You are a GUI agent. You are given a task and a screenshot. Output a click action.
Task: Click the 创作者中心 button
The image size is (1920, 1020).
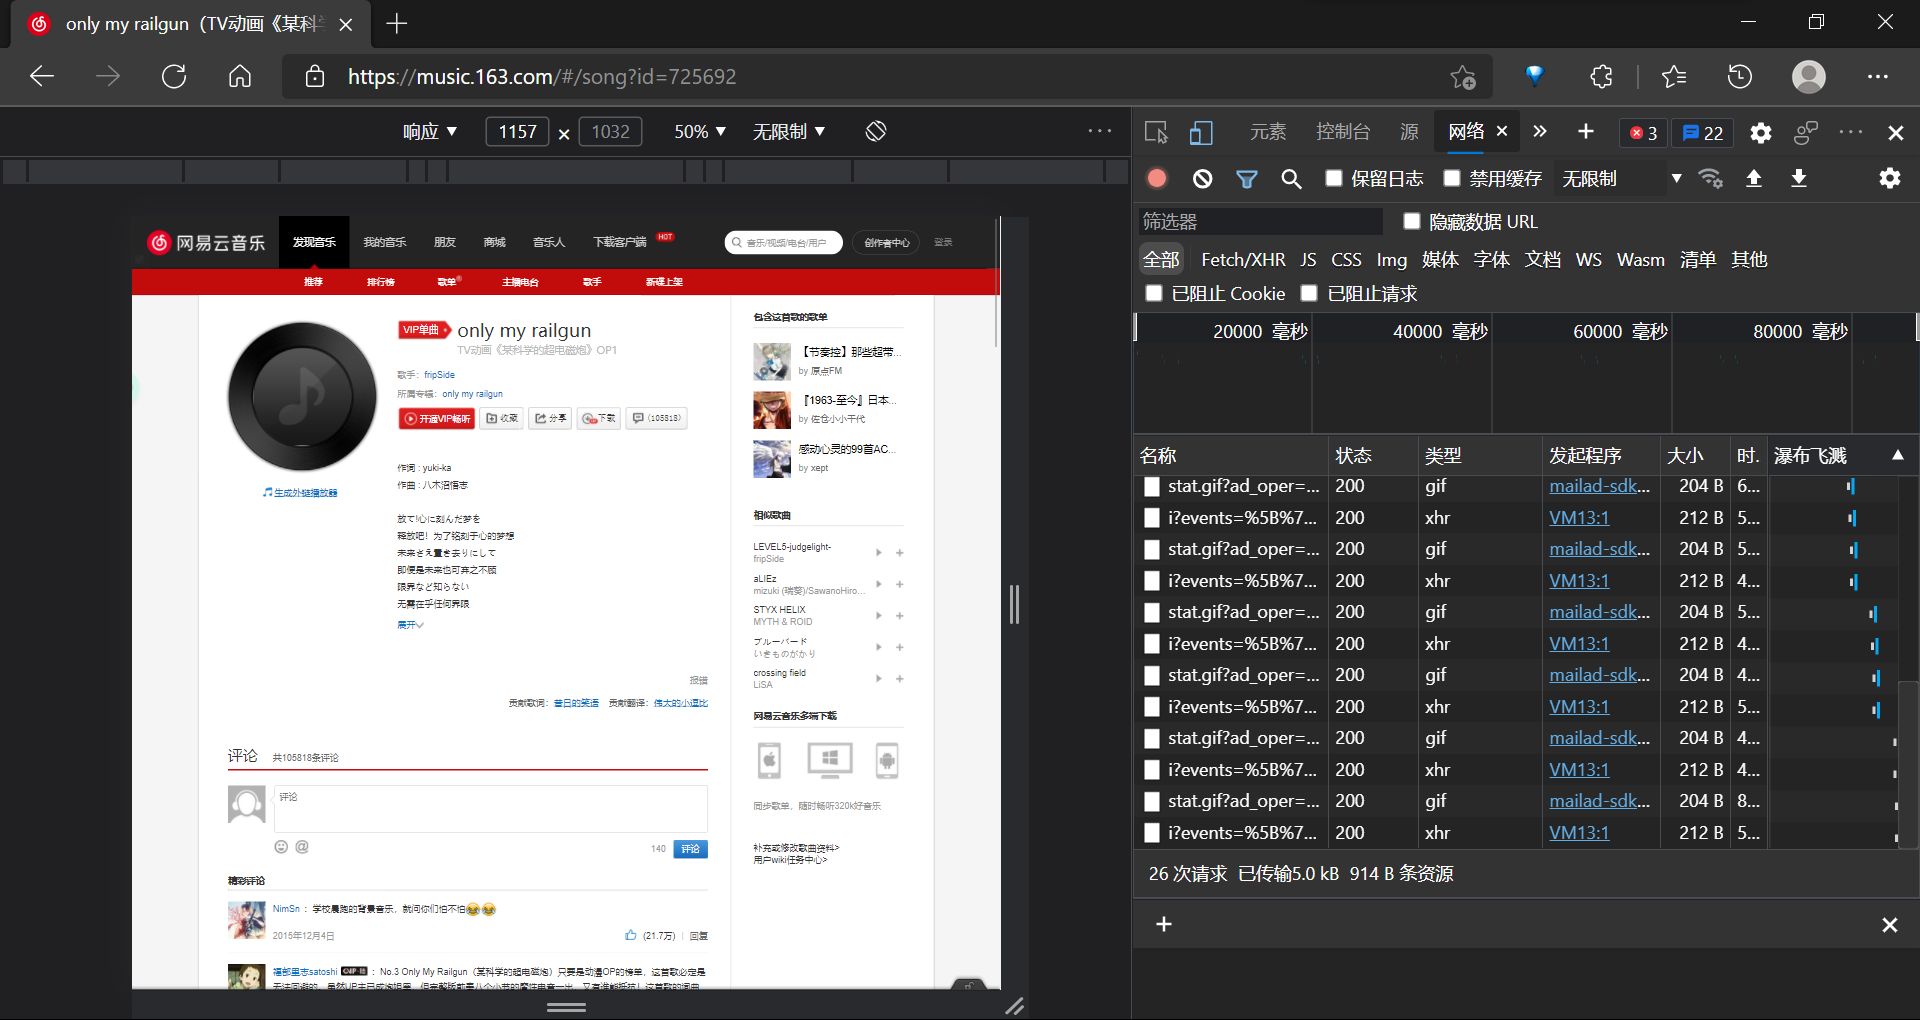[x=887, y=243]
